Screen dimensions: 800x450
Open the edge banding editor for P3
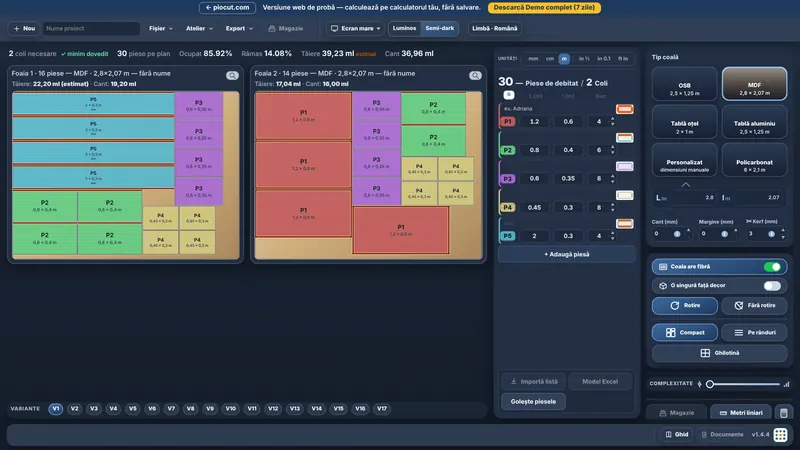[x=624, y=166]
